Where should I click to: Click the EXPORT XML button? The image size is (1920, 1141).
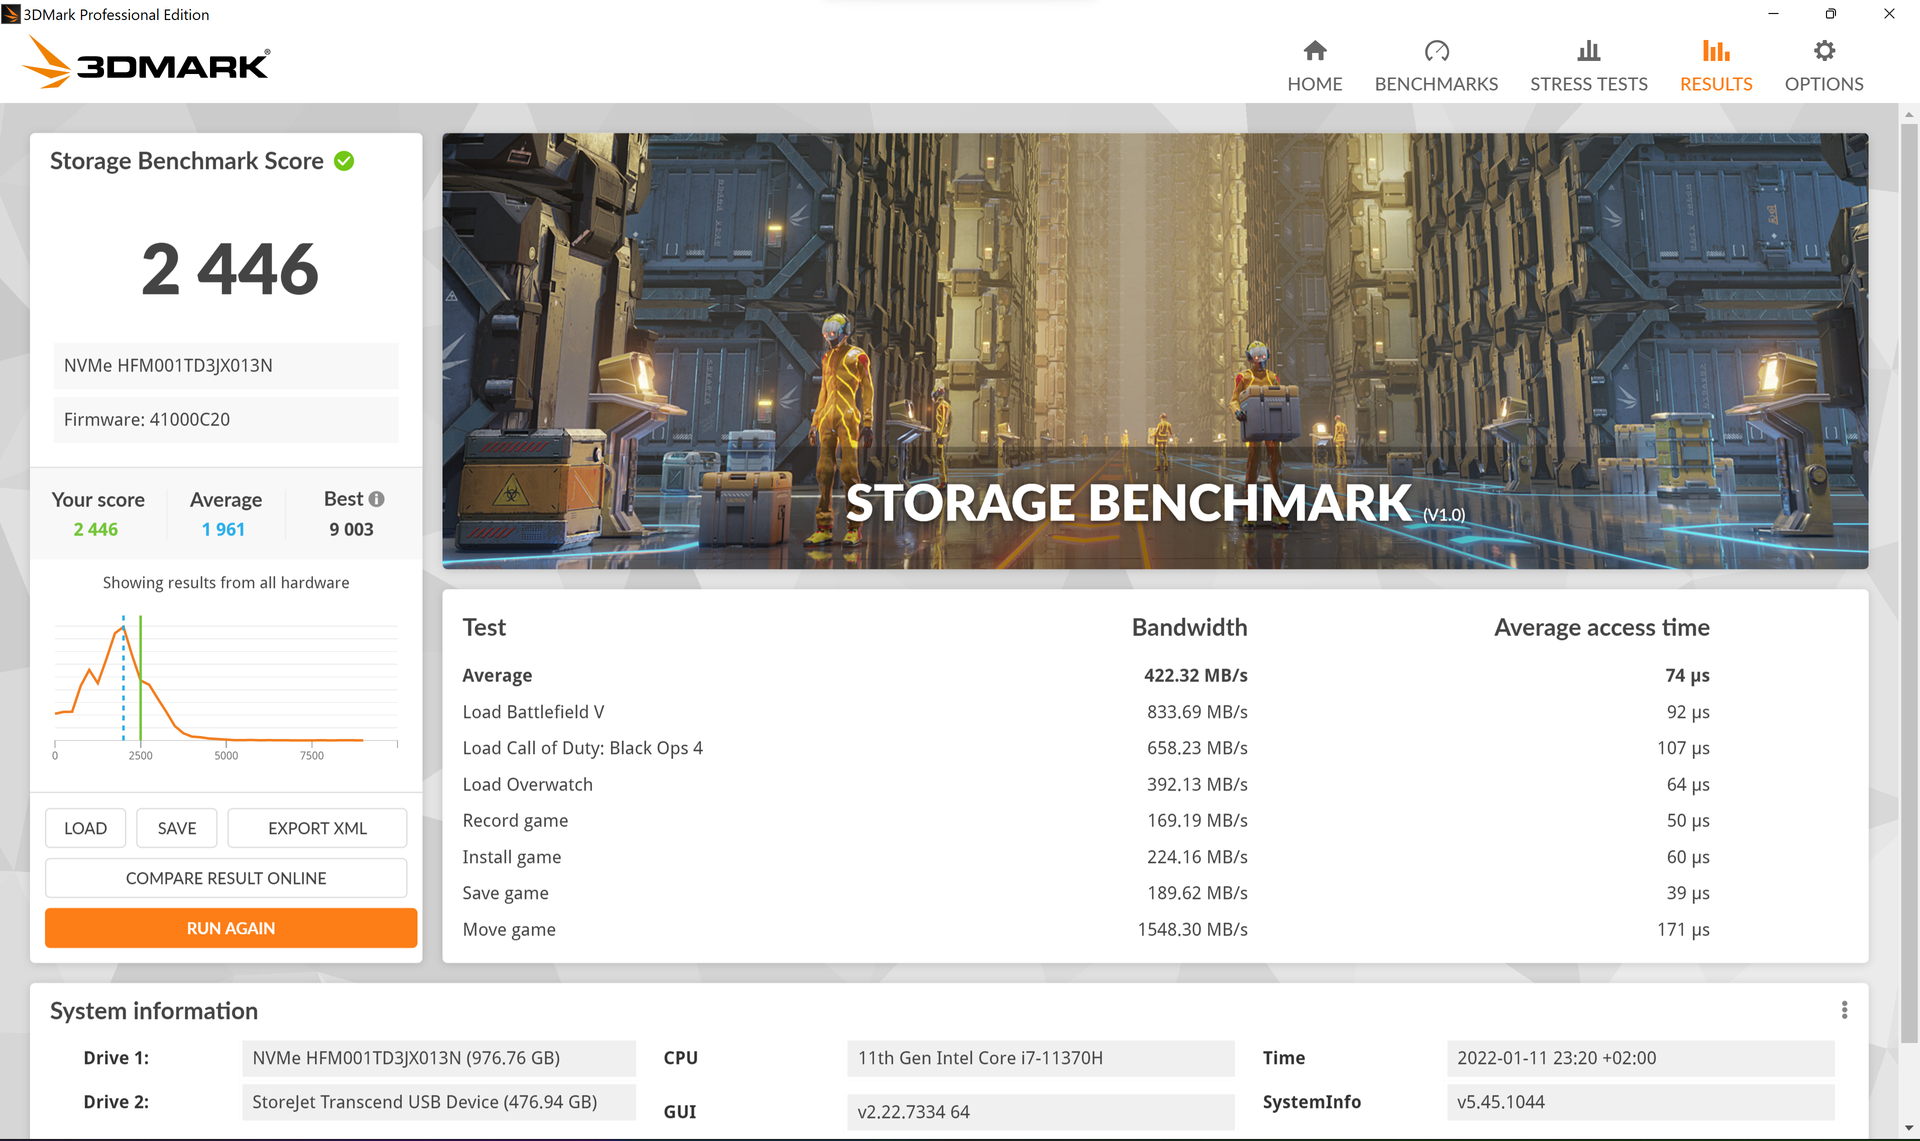click(318, 827)
